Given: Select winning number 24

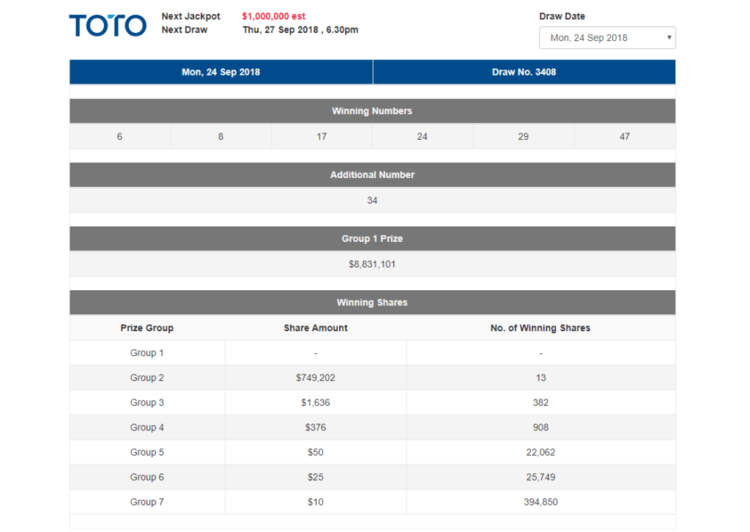Looking at the screenshot, I should (x=422, y=137).
